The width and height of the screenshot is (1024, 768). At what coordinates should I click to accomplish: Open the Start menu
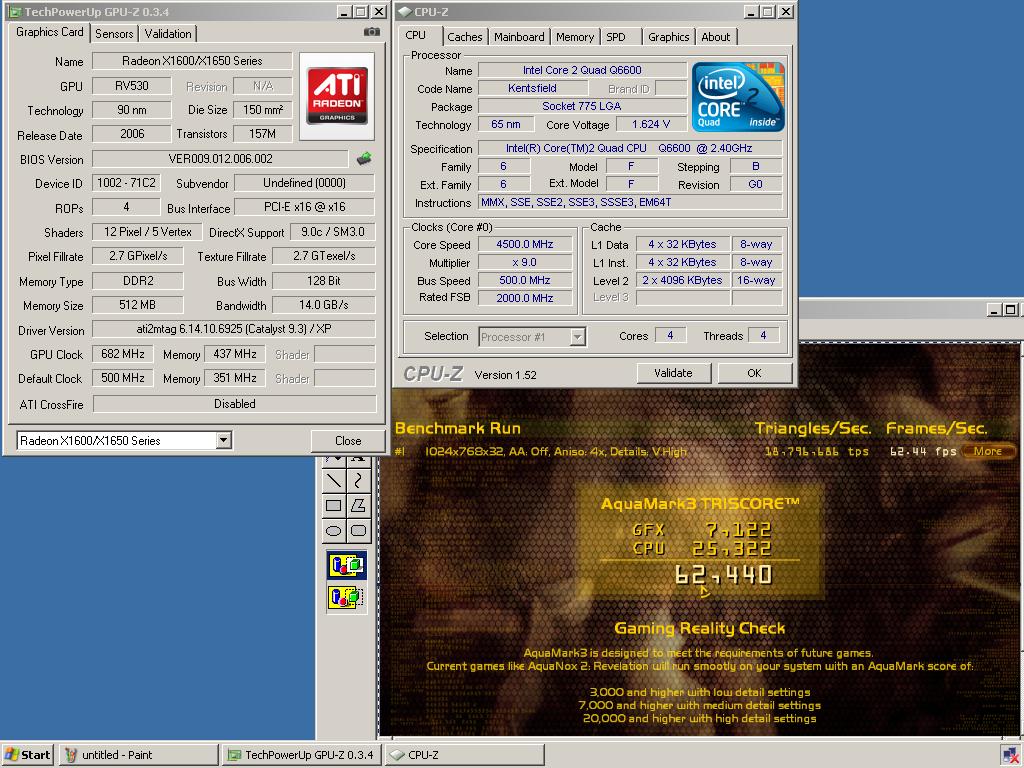27,755
